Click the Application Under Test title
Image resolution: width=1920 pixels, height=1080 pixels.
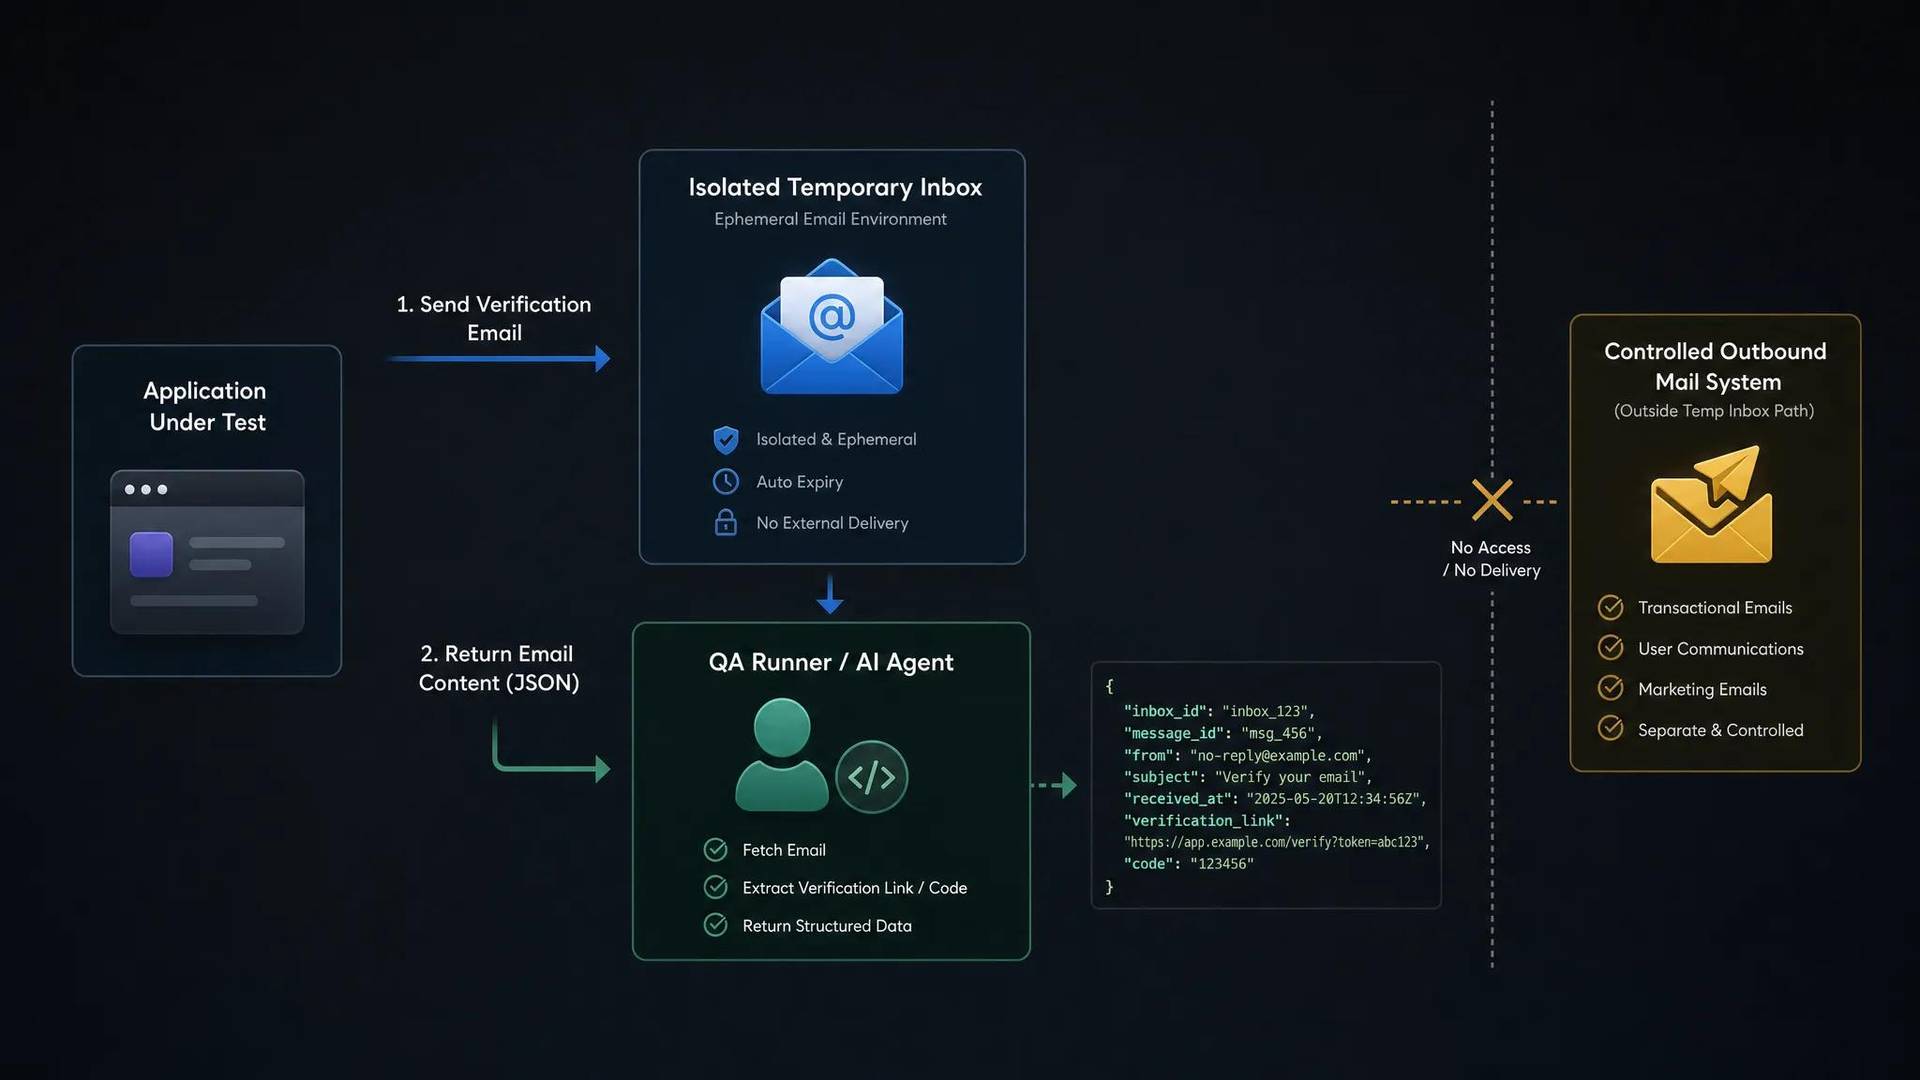tap(206, 406)
